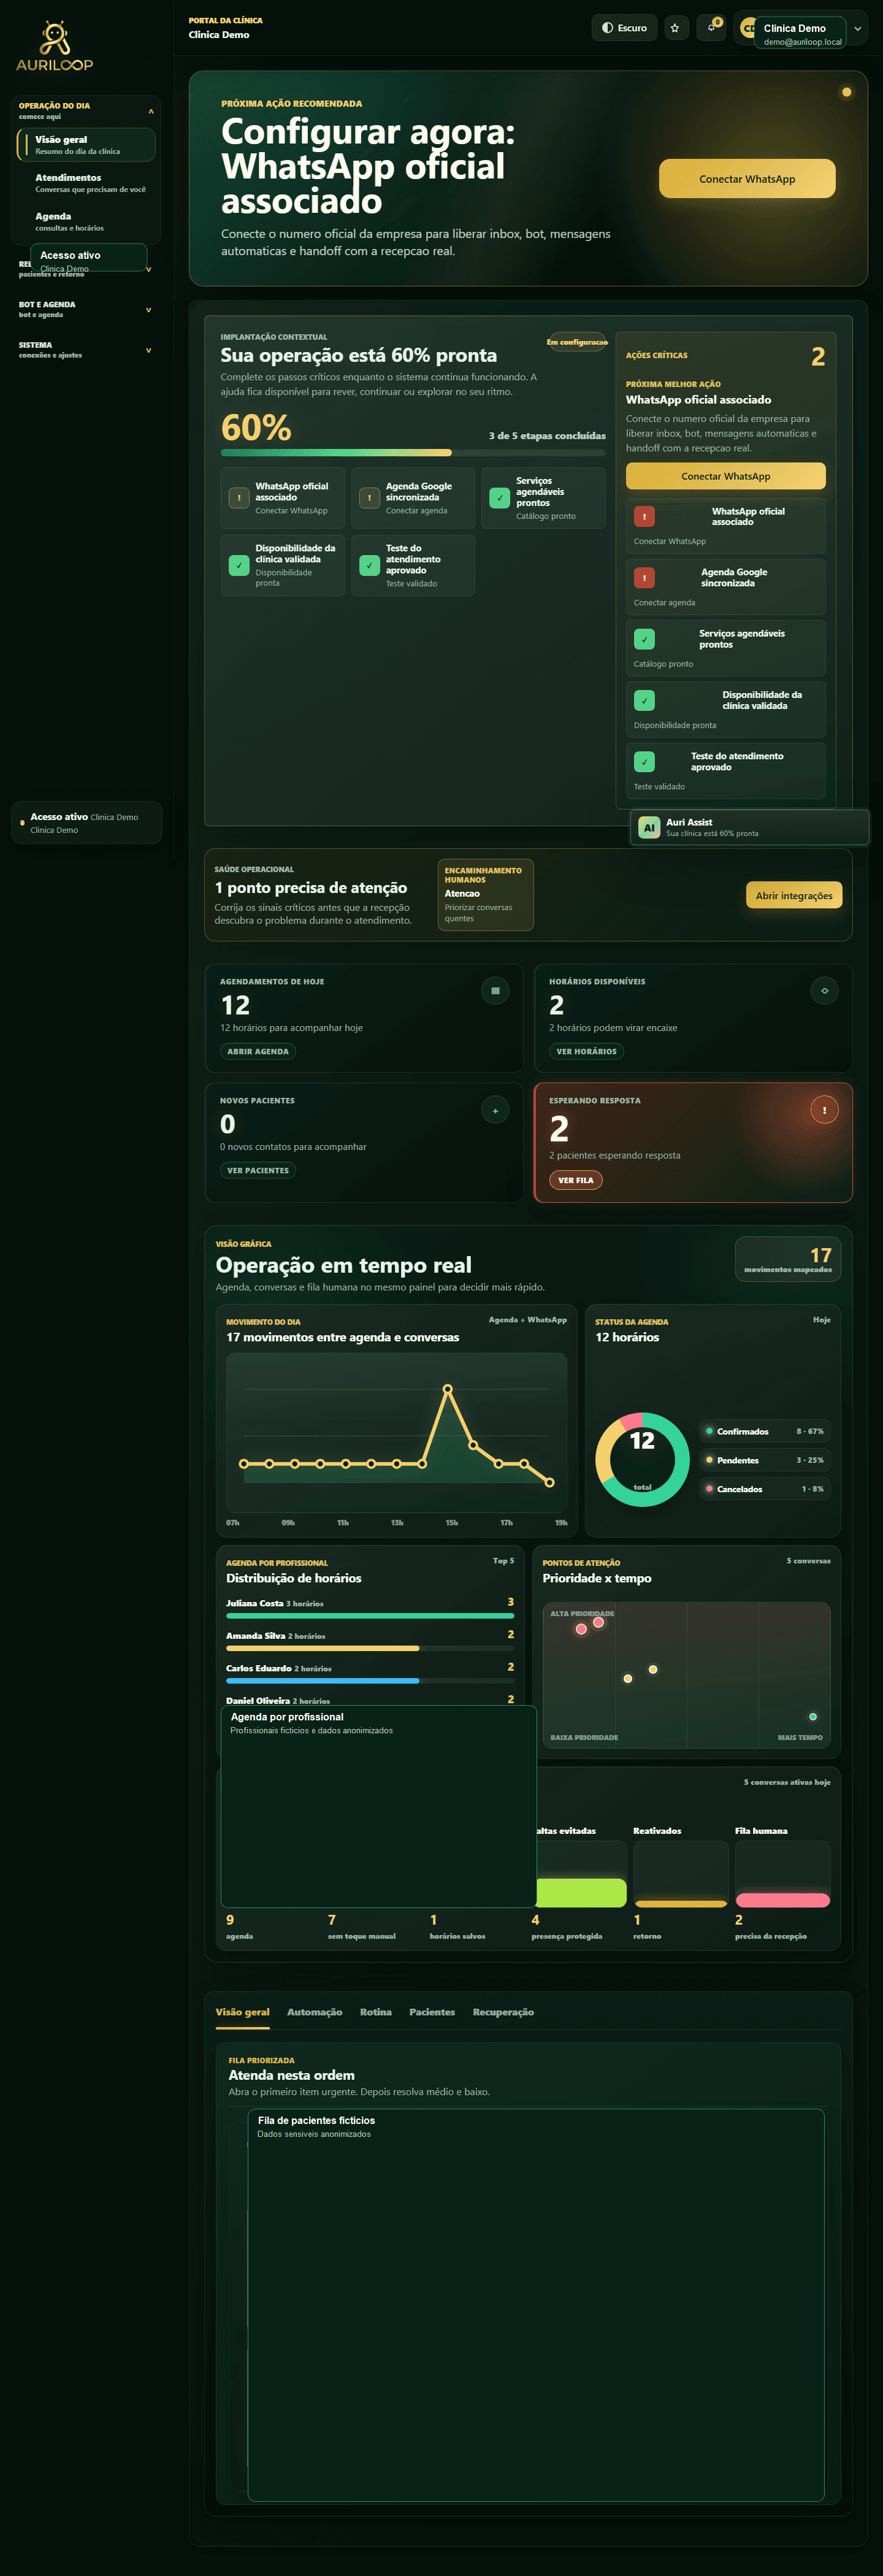Open Atendimentos in the sidebar
This screenshot has height=2576, width=883.
[86, 183]
